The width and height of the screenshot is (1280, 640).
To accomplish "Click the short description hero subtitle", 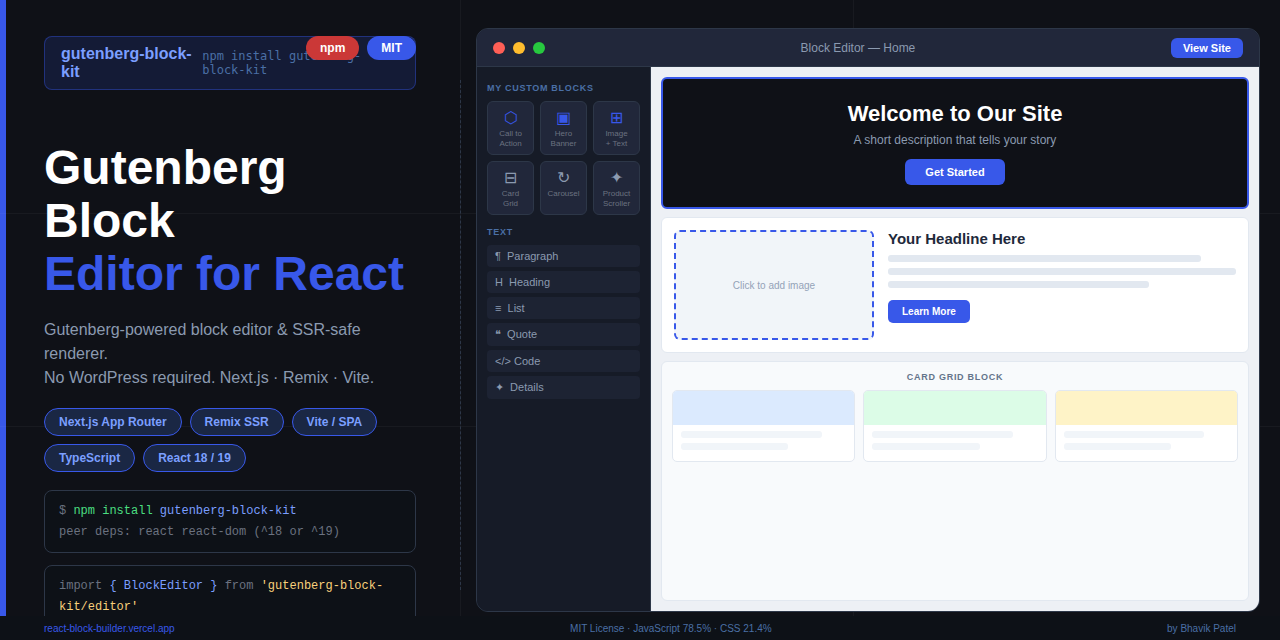I will [x=955, y=140].
